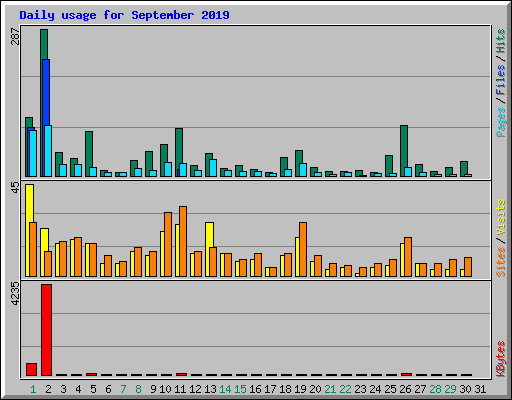This screenshot has height=400, width=512.
Task: Click the 'Visits' legend label
Action: tap(500, 217)
